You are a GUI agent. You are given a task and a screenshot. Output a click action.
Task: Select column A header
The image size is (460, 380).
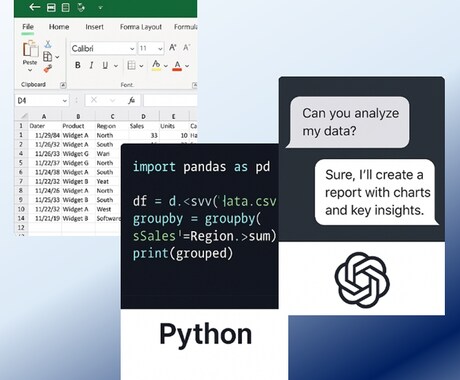pos(44,116)
